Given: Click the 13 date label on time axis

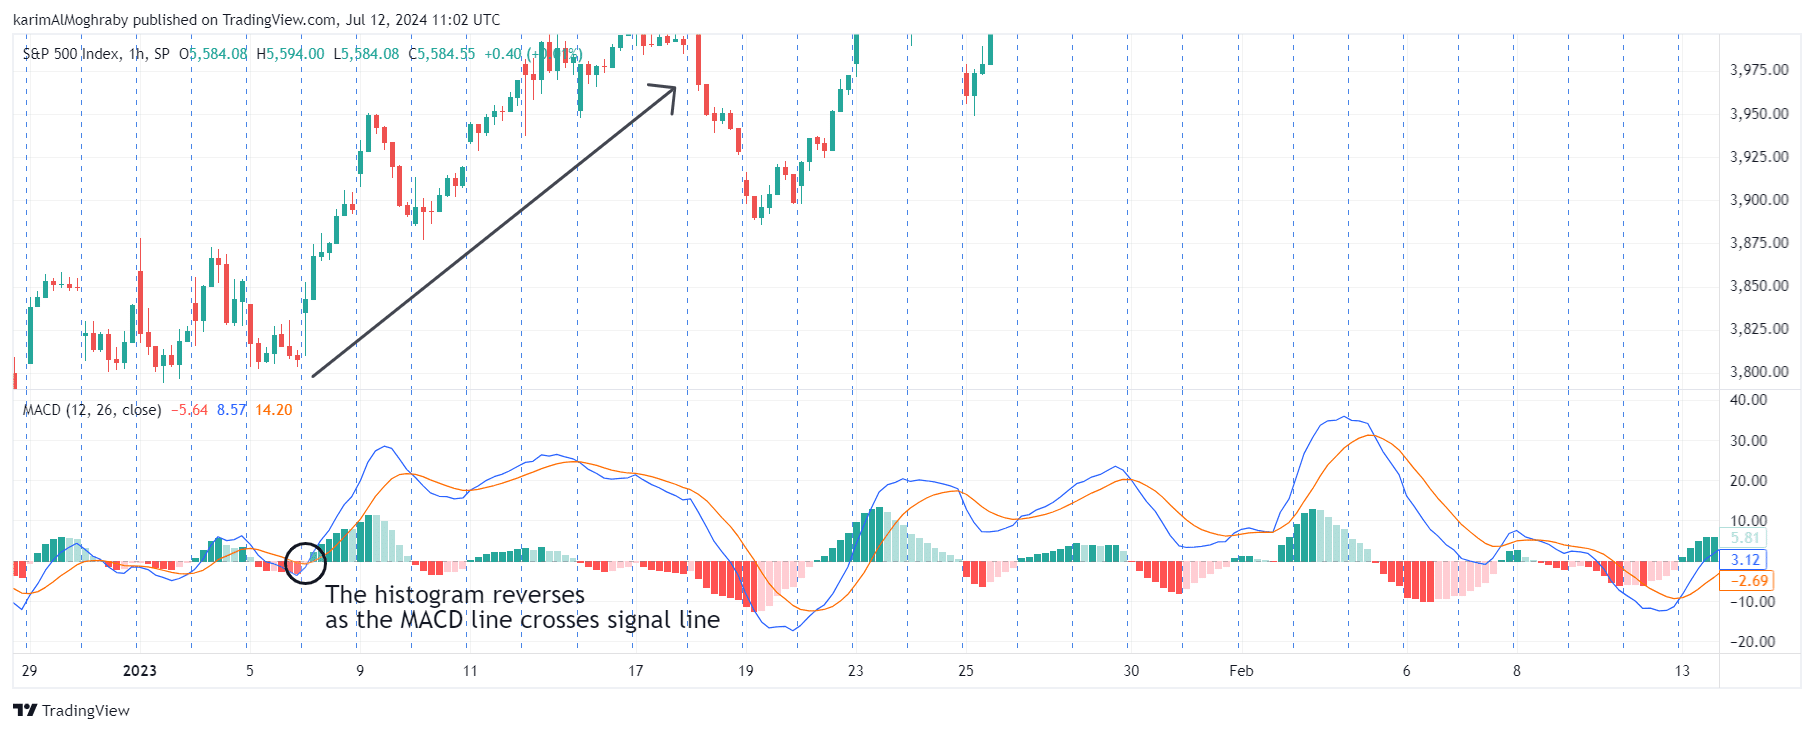Looking at the screenshot, I should [x=1682, y=671].
